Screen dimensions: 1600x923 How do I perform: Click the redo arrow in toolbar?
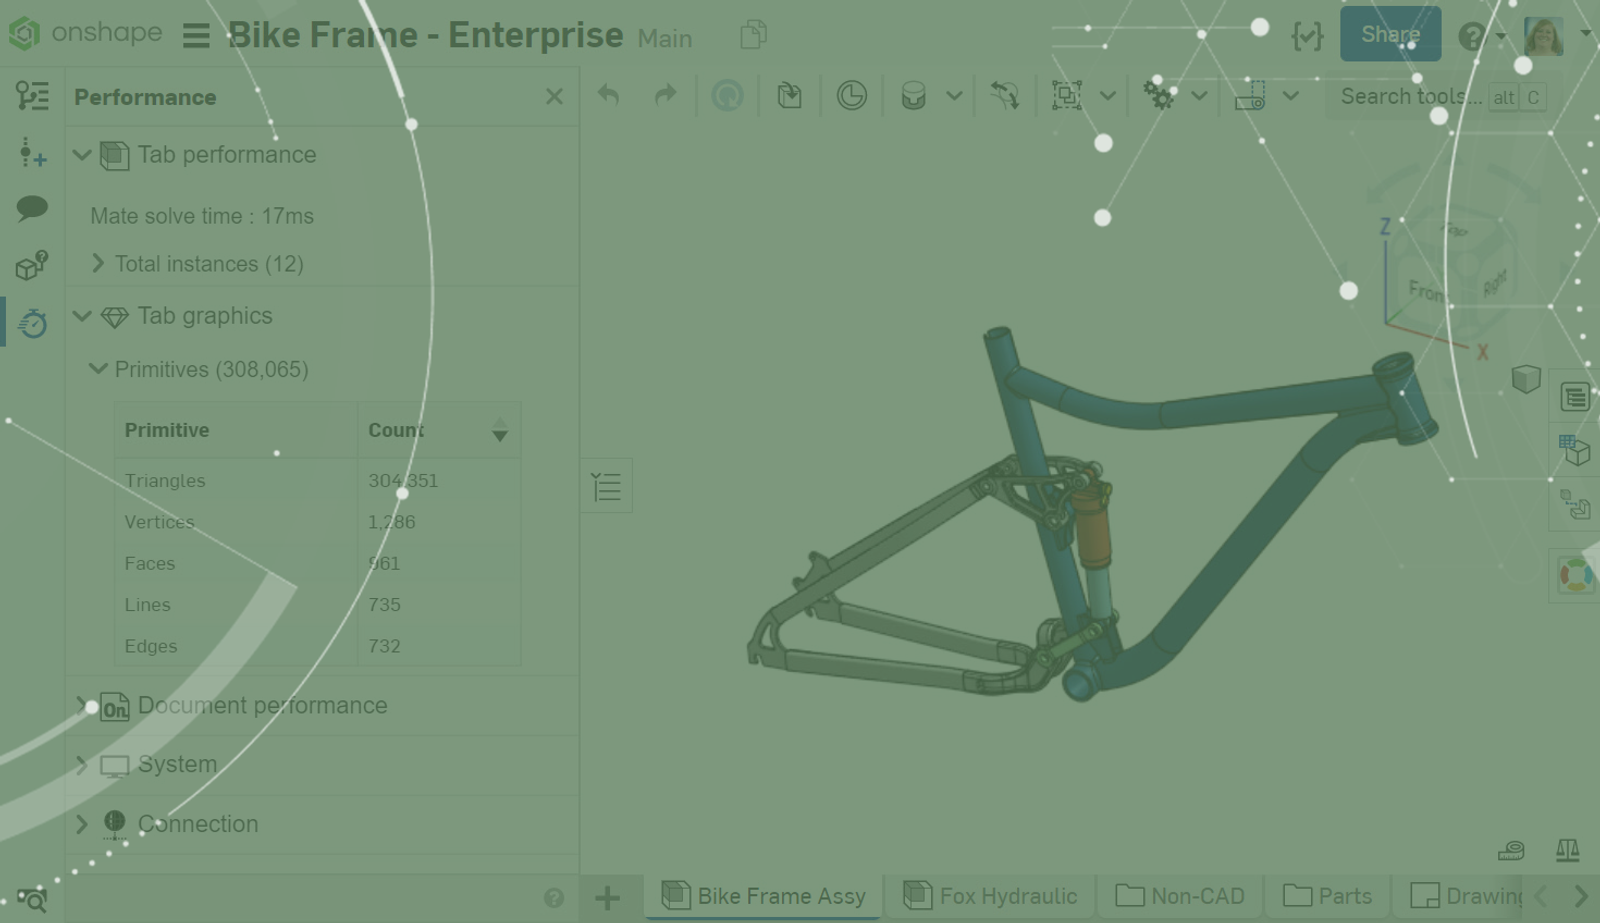tap(665, 96)
